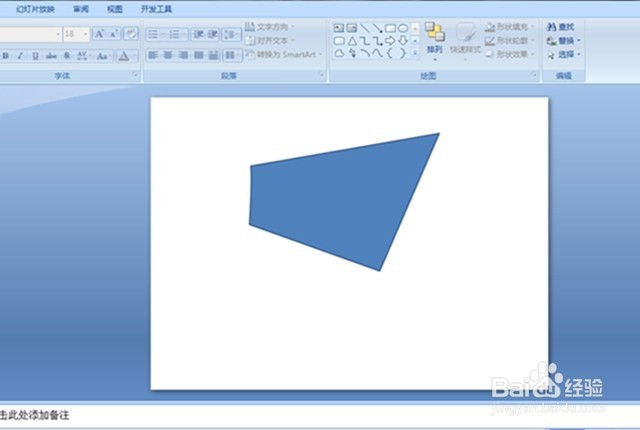Open the Change Case (Aa) menu
Image resolution: width=640 pixels, height=430 pixels.
pos(103,56)
